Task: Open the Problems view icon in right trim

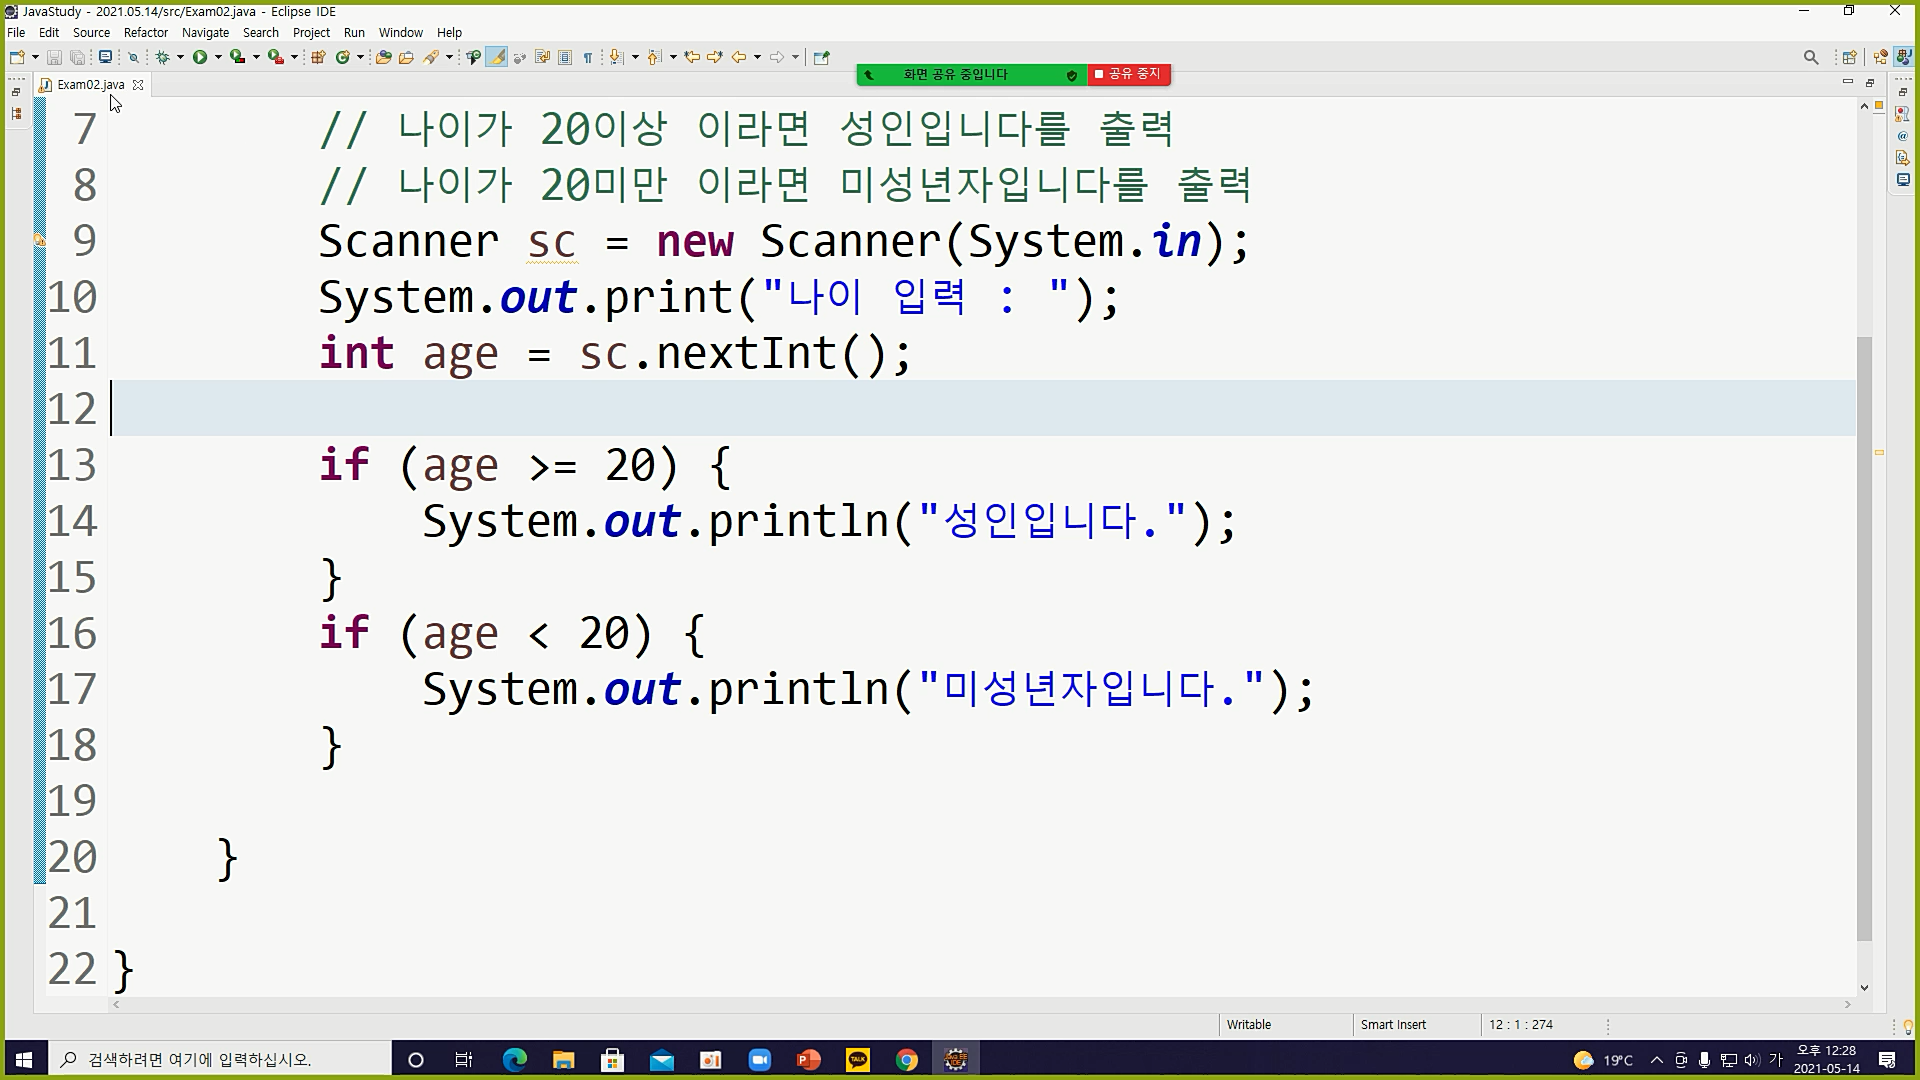Action: click(1902, 114)
